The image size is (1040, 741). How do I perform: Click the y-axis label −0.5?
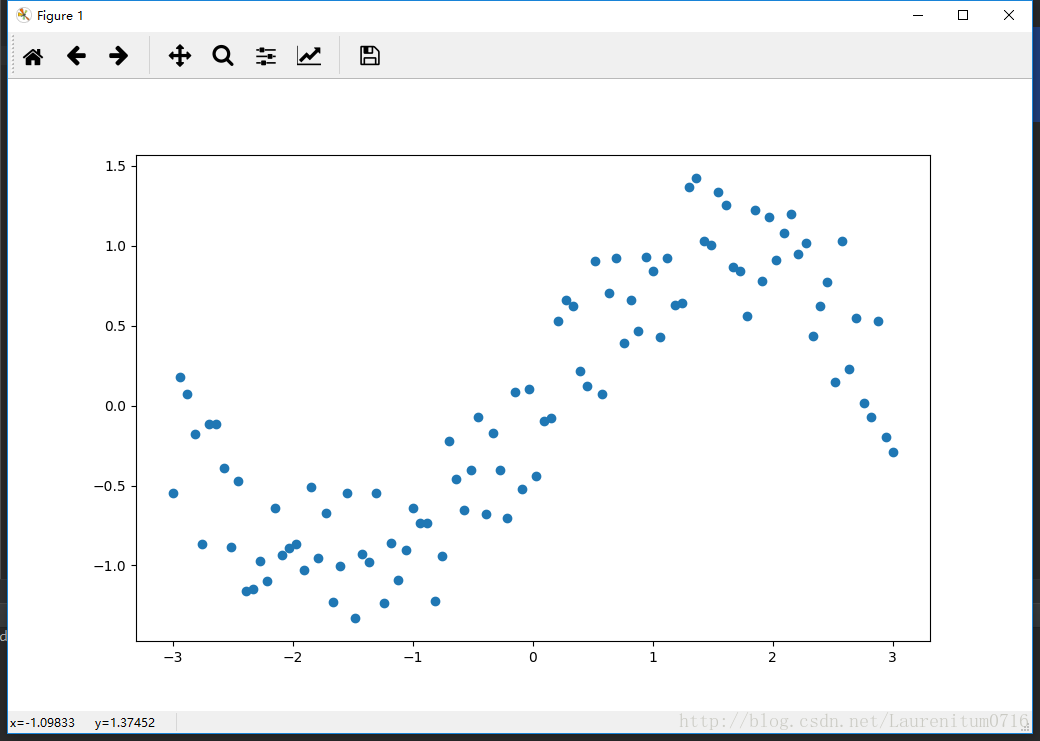point(111,486)
